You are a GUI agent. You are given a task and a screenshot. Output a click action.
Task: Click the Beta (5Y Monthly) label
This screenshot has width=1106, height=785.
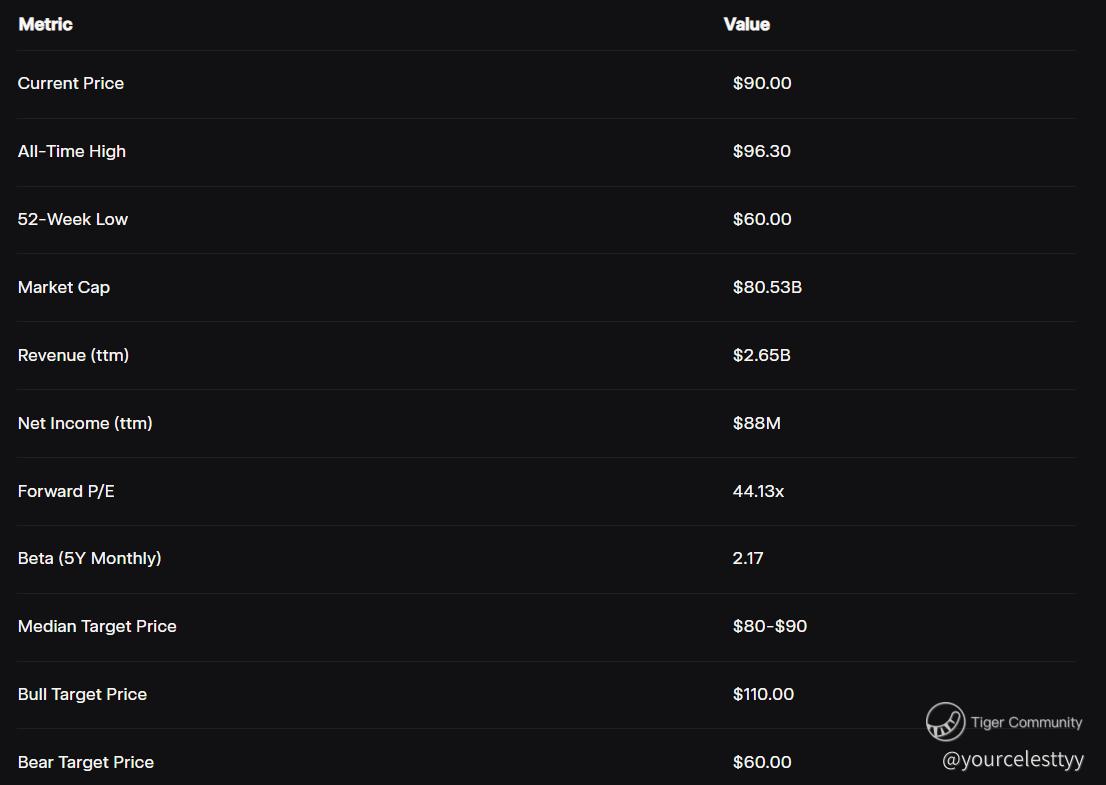[90, 559]
